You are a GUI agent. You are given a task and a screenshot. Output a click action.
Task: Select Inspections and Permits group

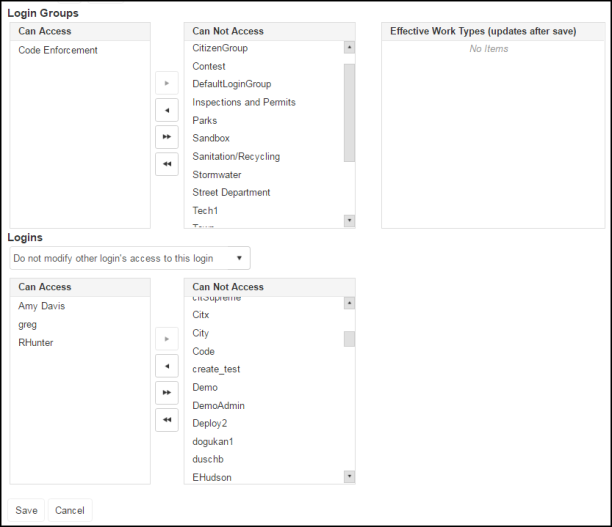click(x=244, y=102)
